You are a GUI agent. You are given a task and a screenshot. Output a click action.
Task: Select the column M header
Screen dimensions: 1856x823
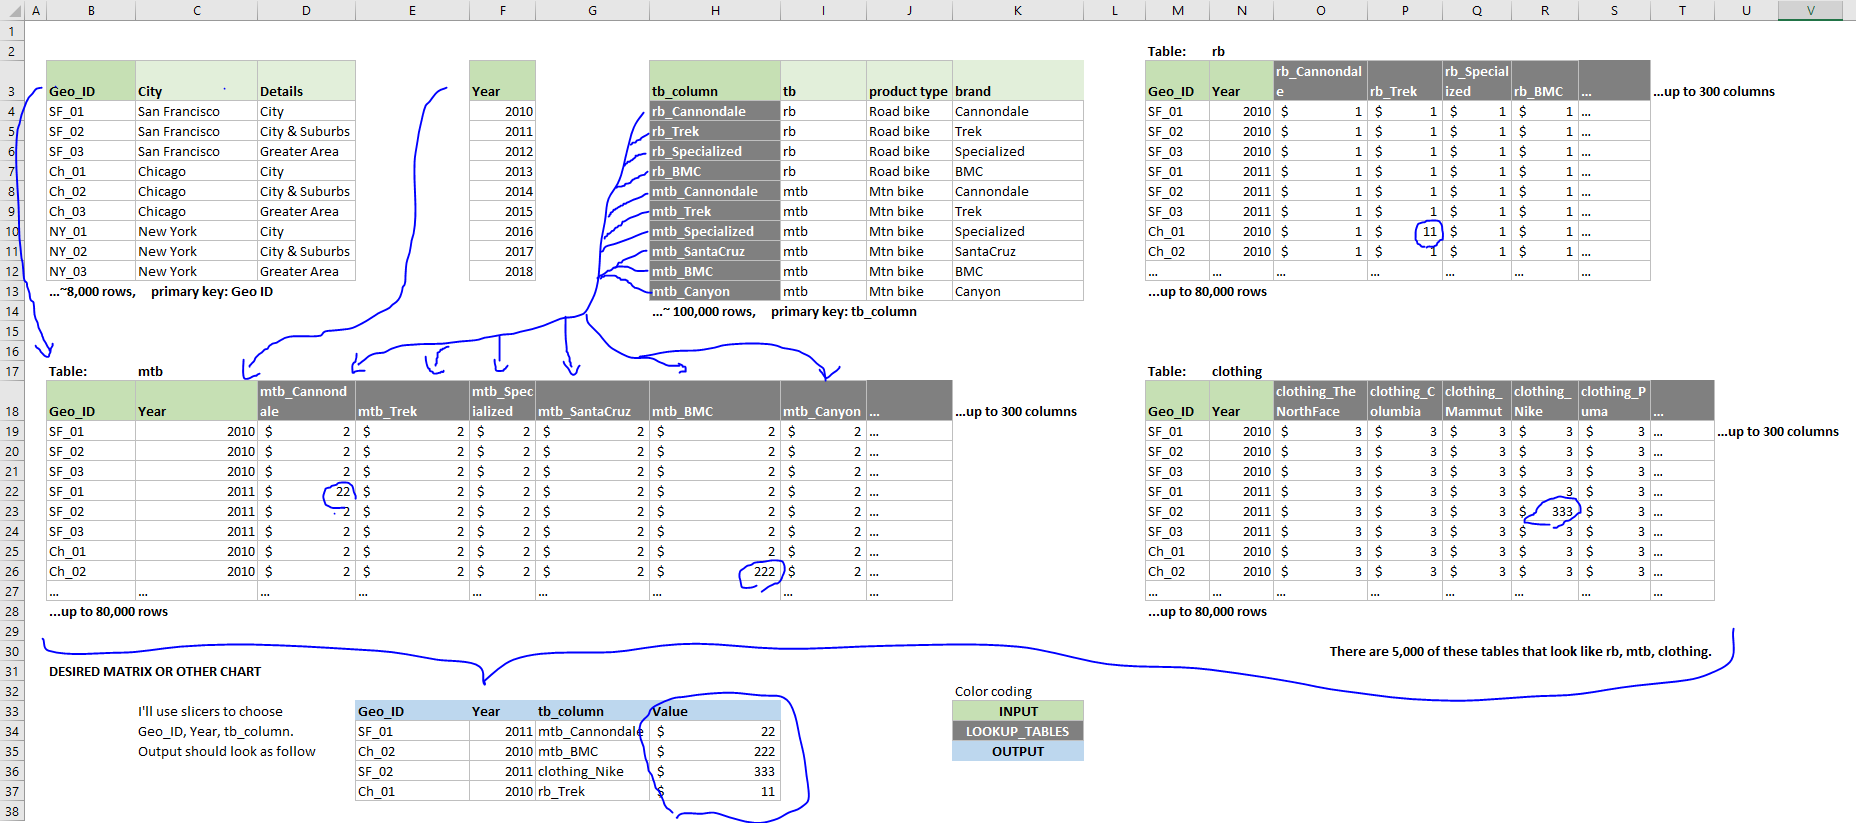pos(1177,10)
